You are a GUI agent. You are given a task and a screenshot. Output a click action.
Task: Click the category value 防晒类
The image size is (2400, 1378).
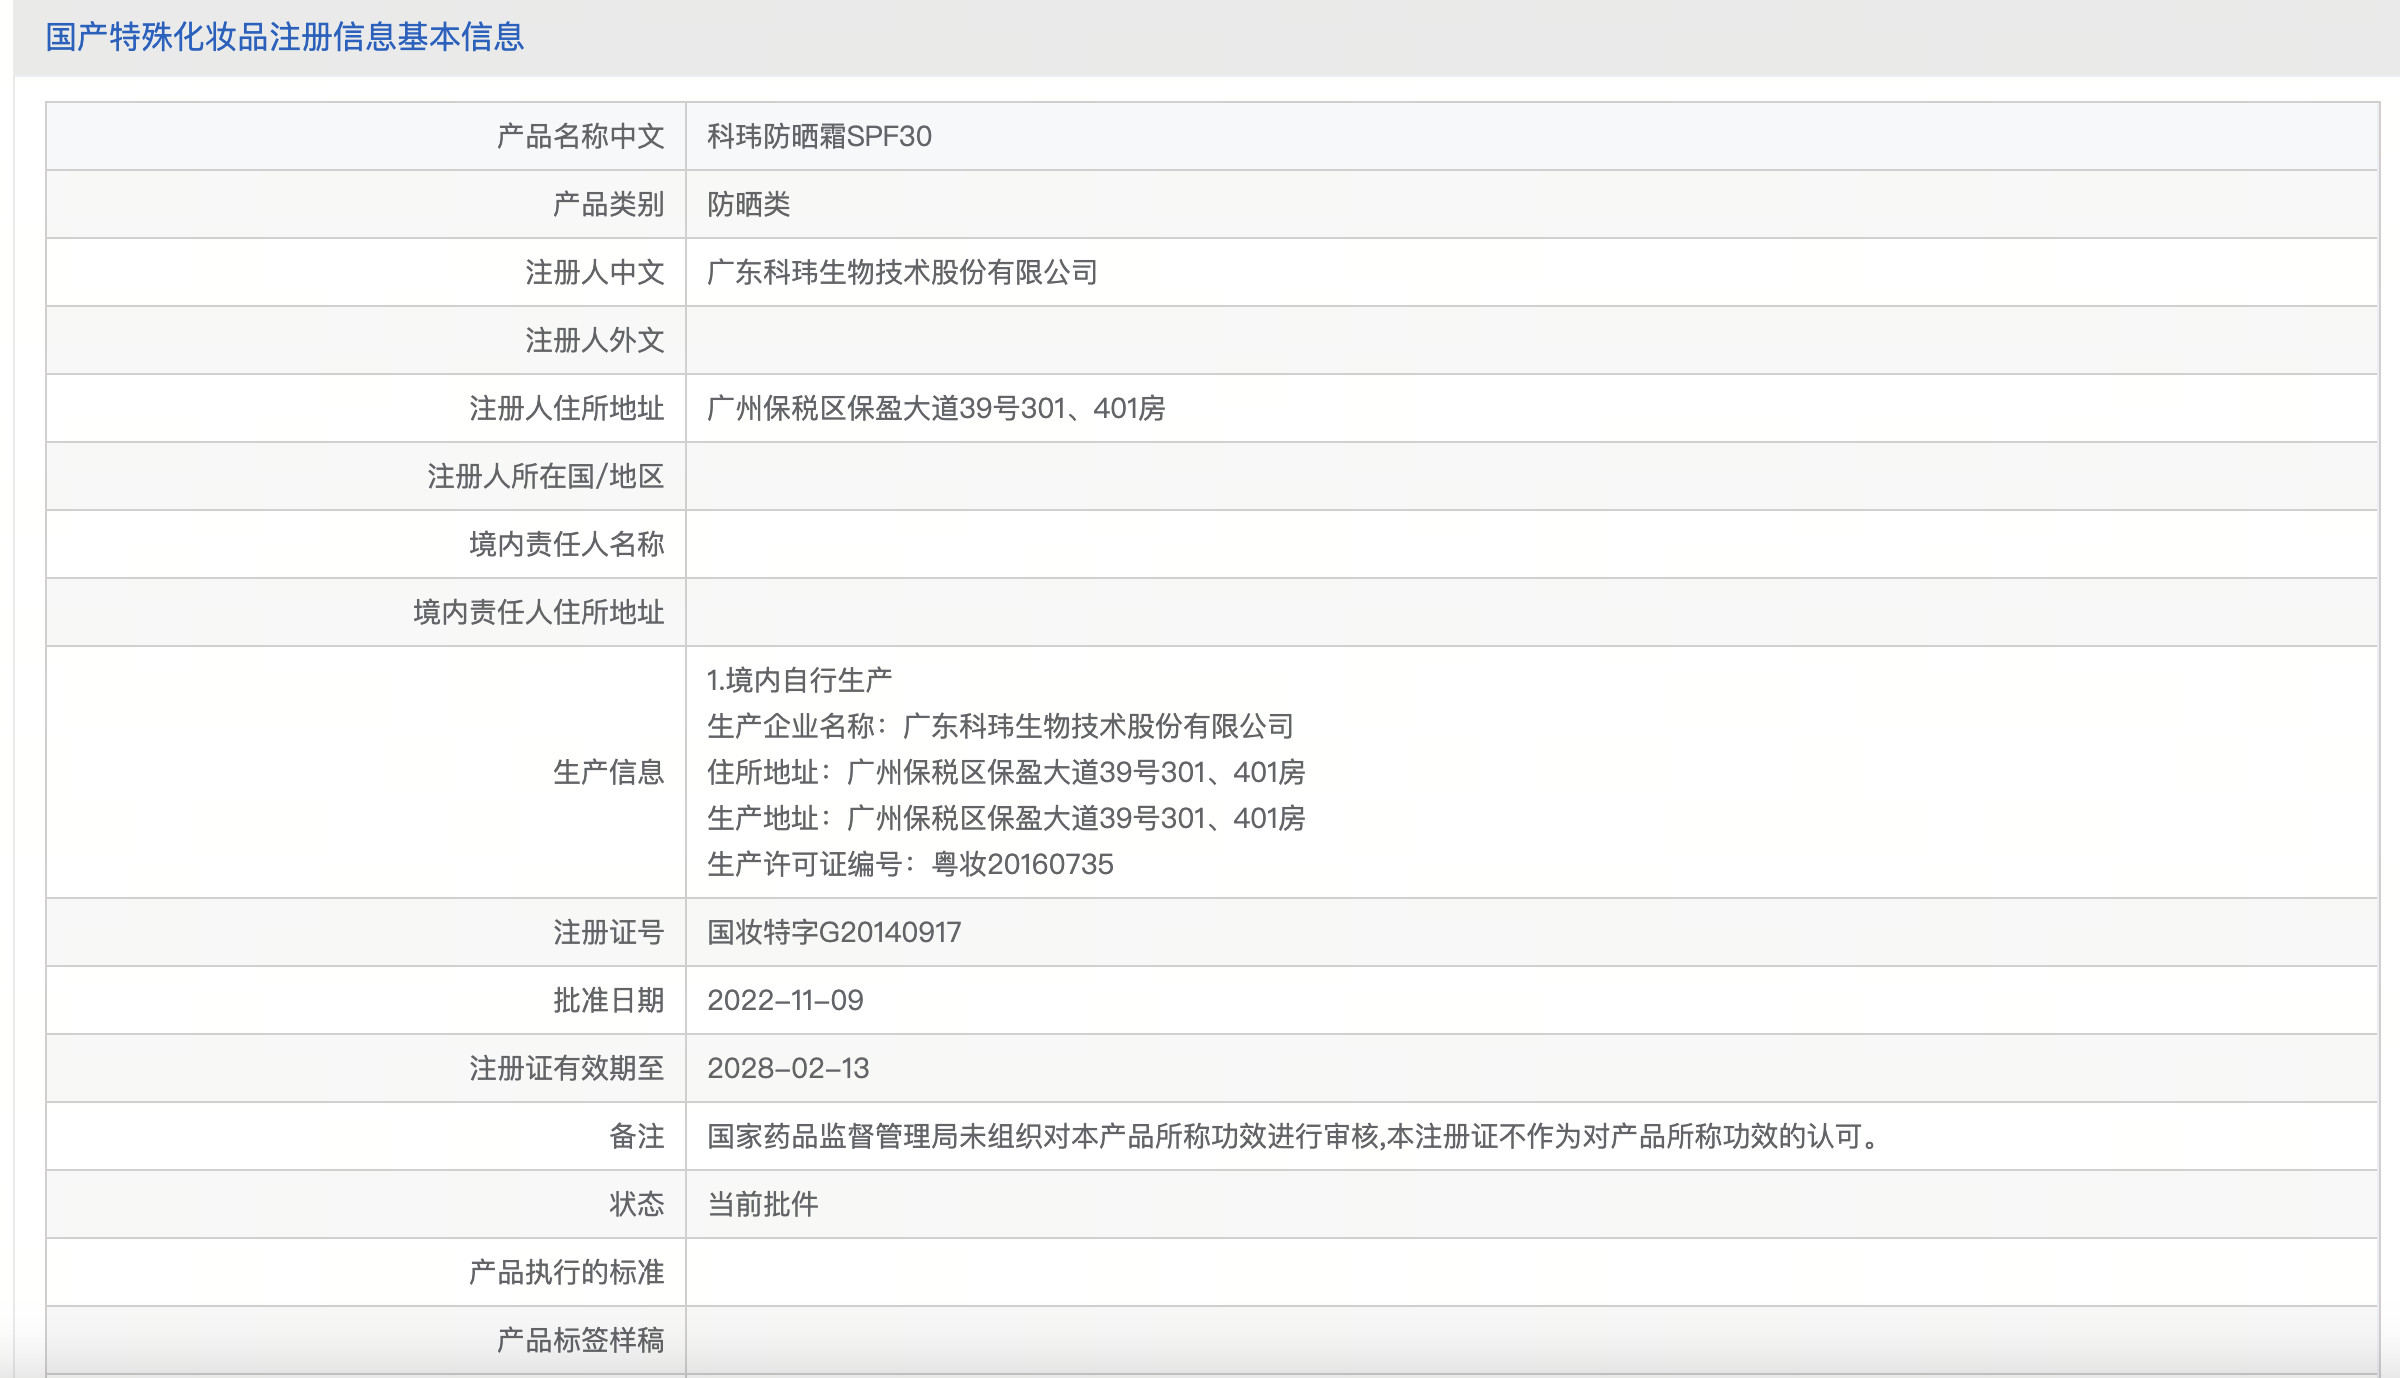pyautogui.click(x=749, y=204)
